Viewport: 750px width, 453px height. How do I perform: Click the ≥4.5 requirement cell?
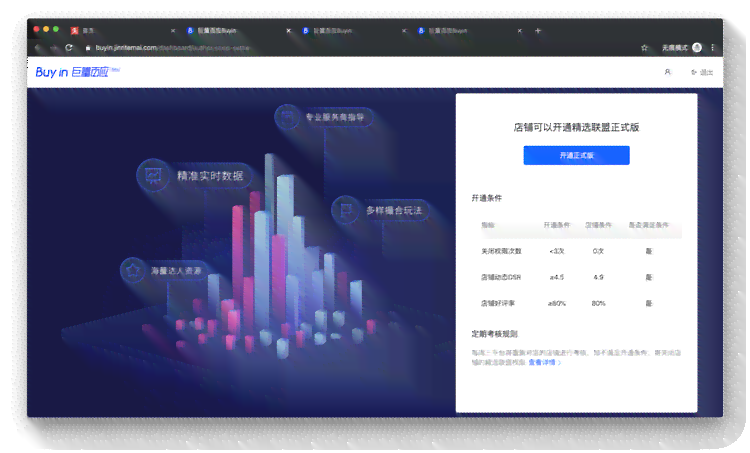click(557, 277)
